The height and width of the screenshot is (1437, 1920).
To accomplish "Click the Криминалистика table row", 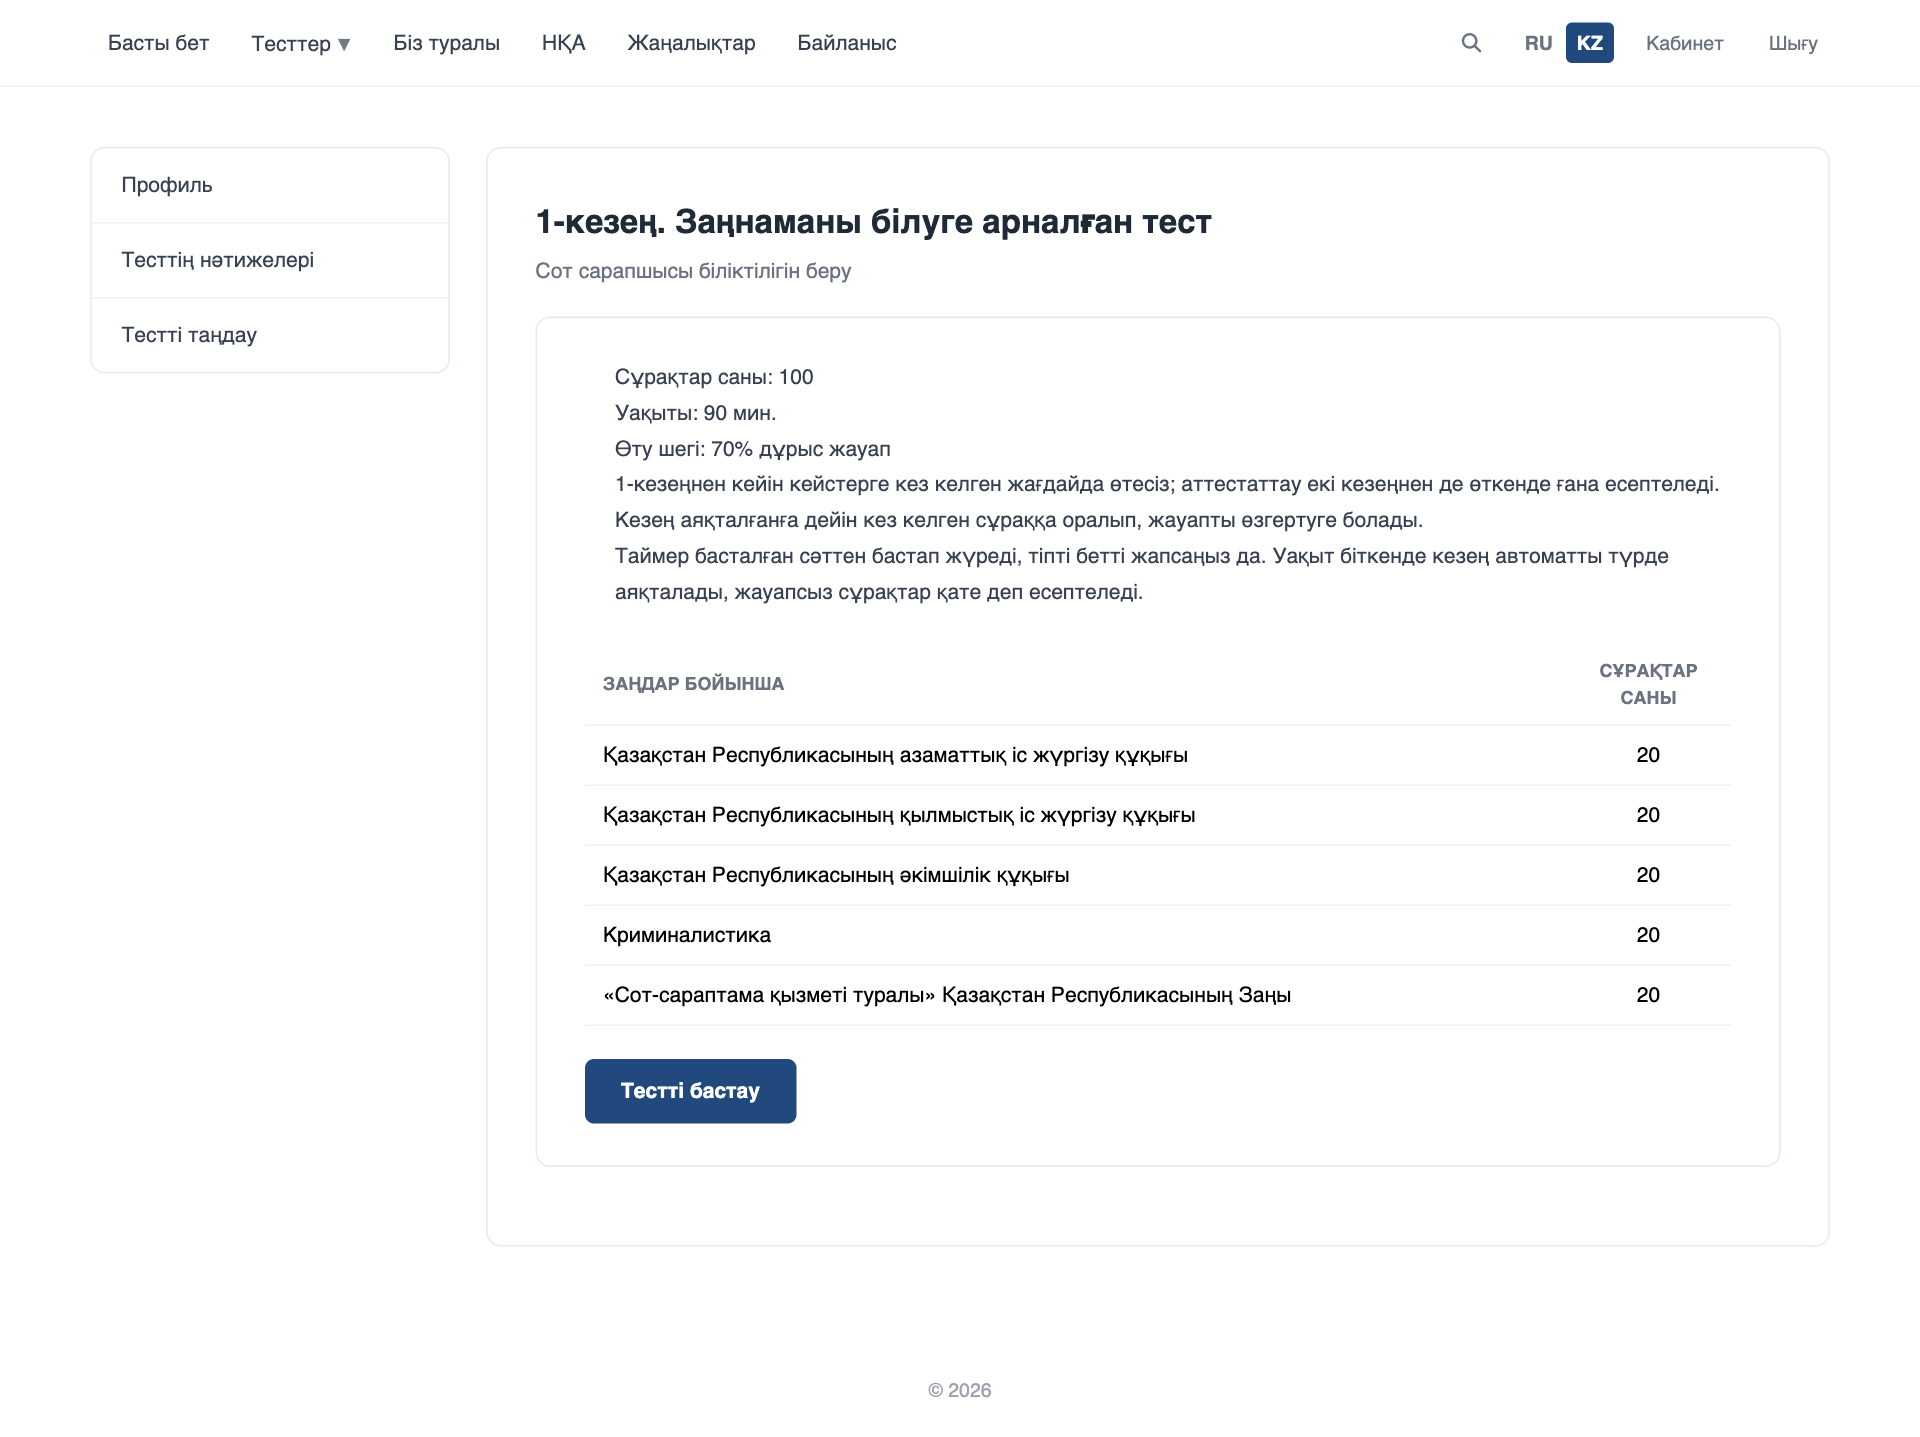I will click(x=1157, y=935).
